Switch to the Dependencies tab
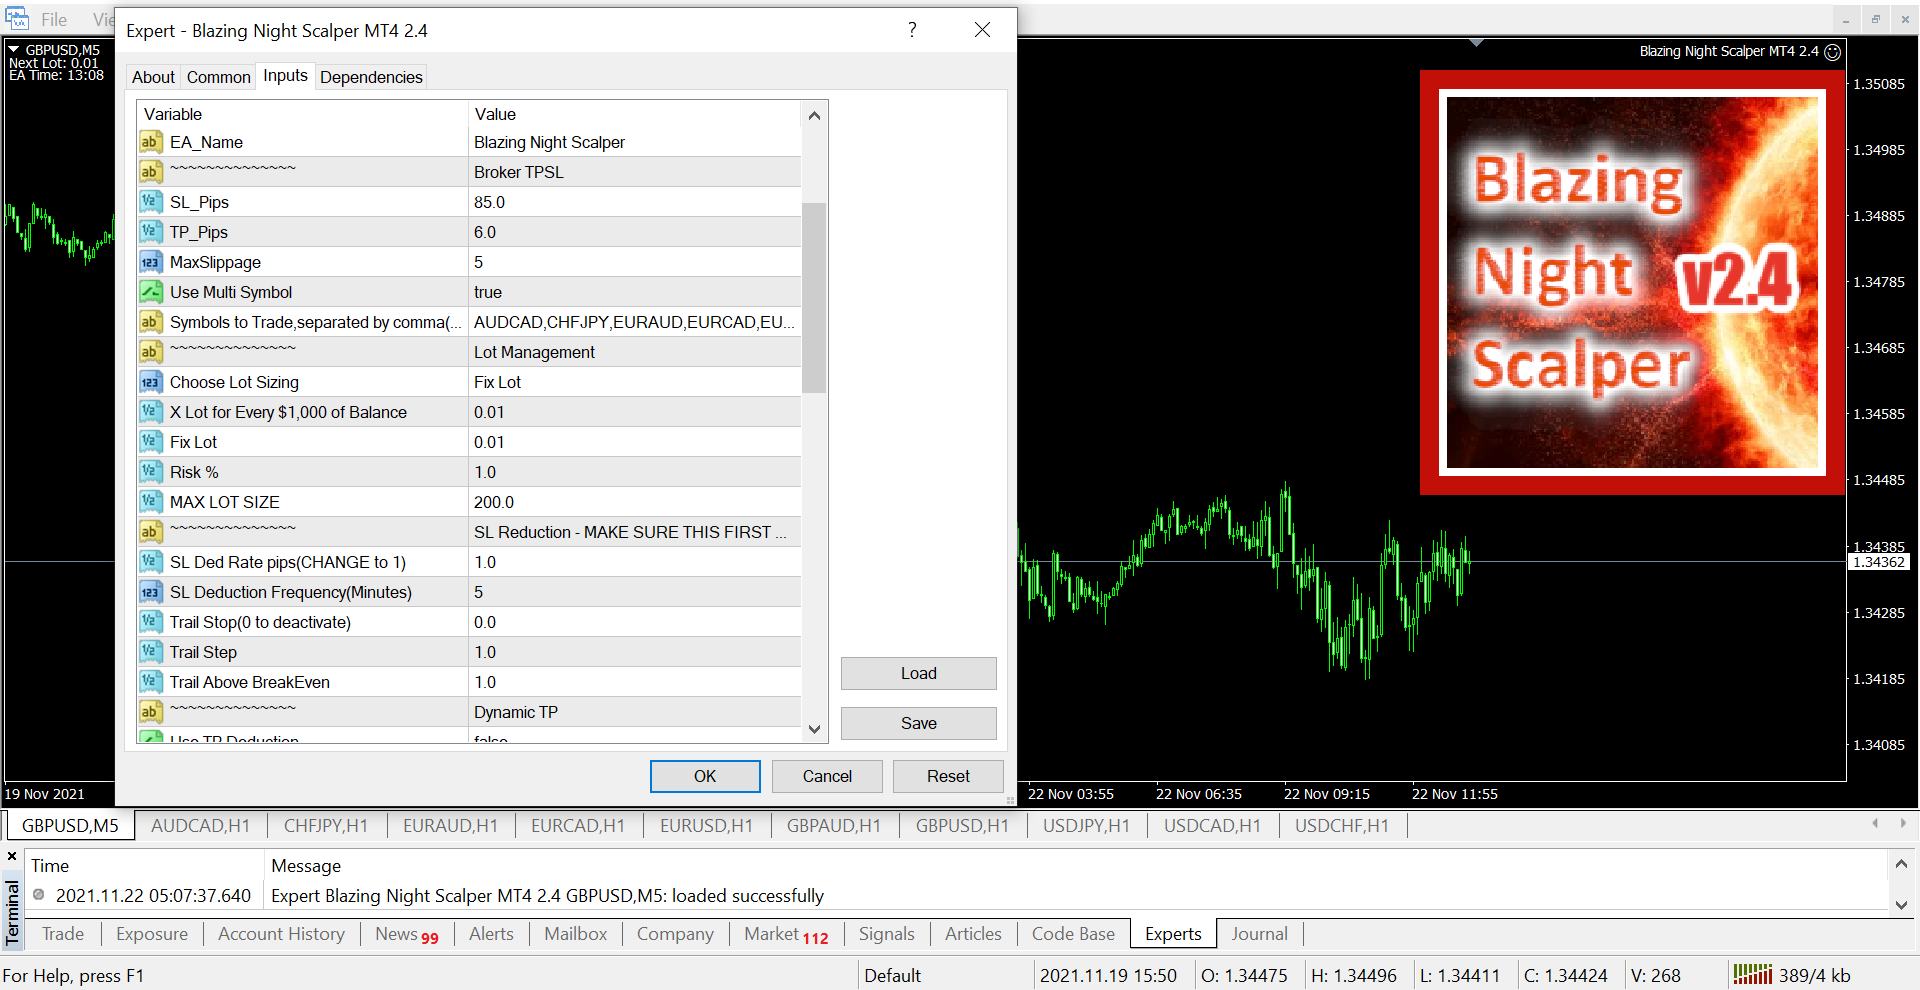This screenshot has width=1920, height=990. click(371, 77)
